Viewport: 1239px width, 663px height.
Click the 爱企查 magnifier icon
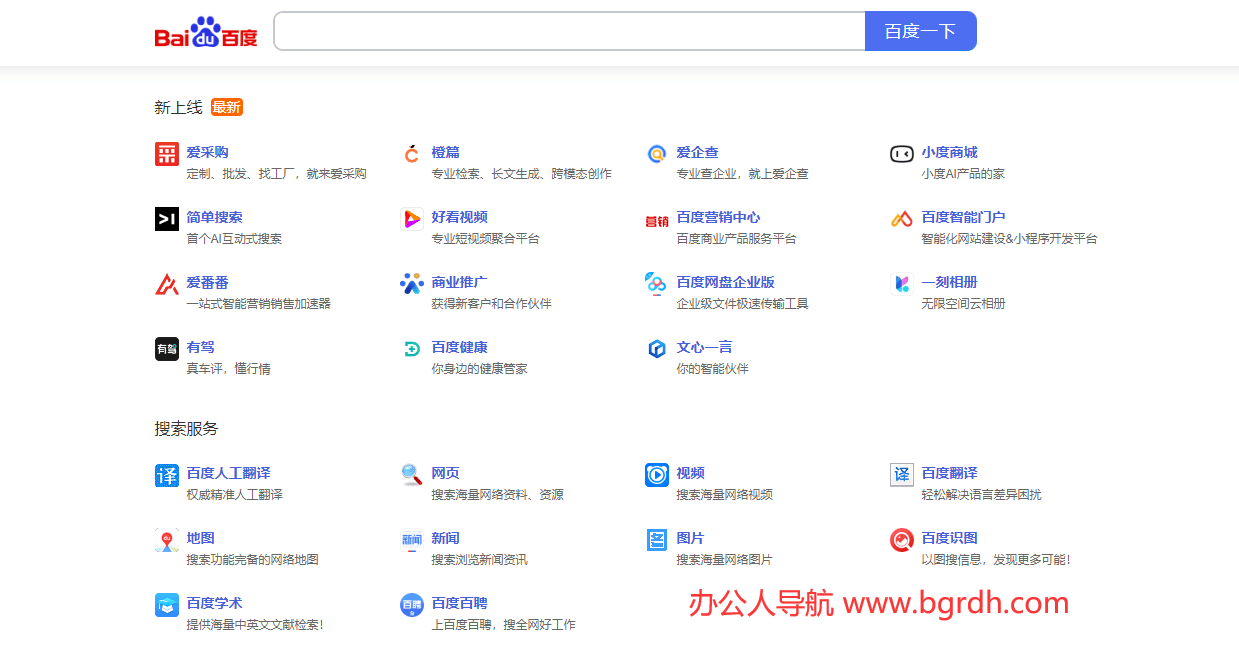coord(656,153)
